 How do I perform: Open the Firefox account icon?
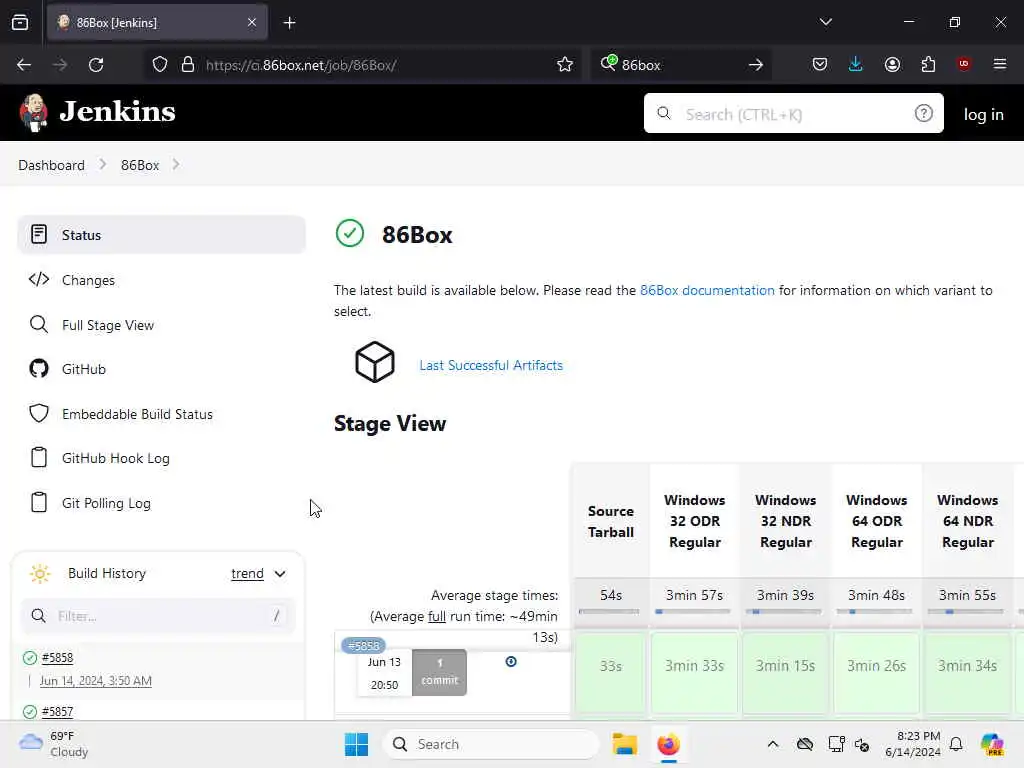tap(892, 64)
